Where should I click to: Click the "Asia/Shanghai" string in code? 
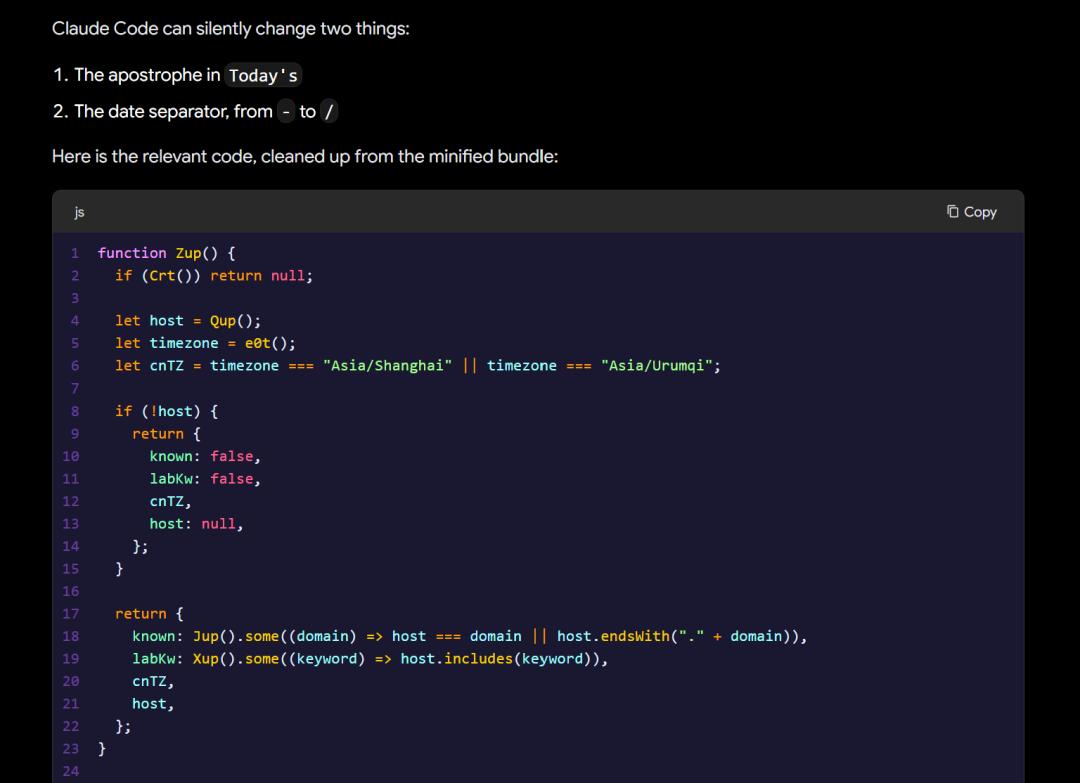click(388, 366)
